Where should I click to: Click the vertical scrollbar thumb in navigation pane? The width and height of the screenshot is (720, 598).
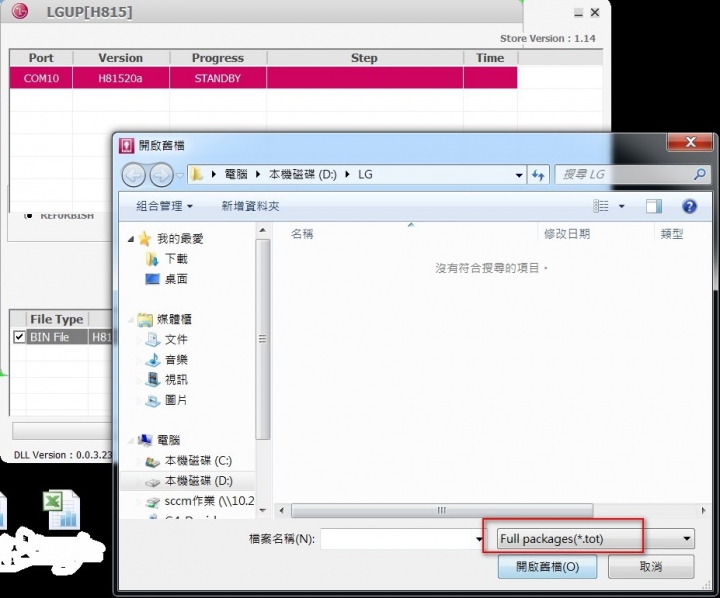coord(263,339)
